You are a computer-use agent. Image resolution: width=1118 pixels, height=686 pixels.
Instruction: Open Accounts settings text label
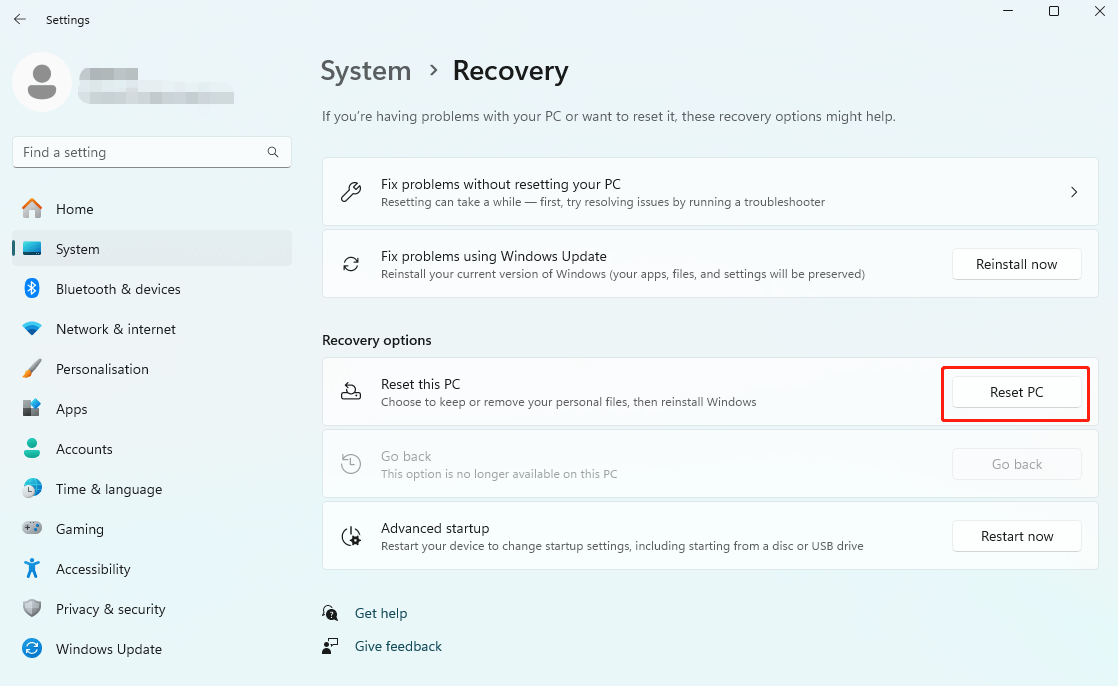84,449
